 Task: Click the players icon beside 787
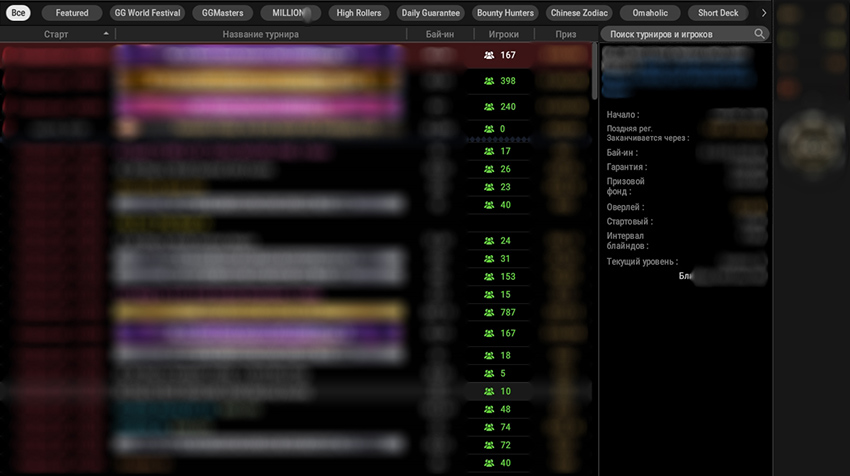pos(489,313)
